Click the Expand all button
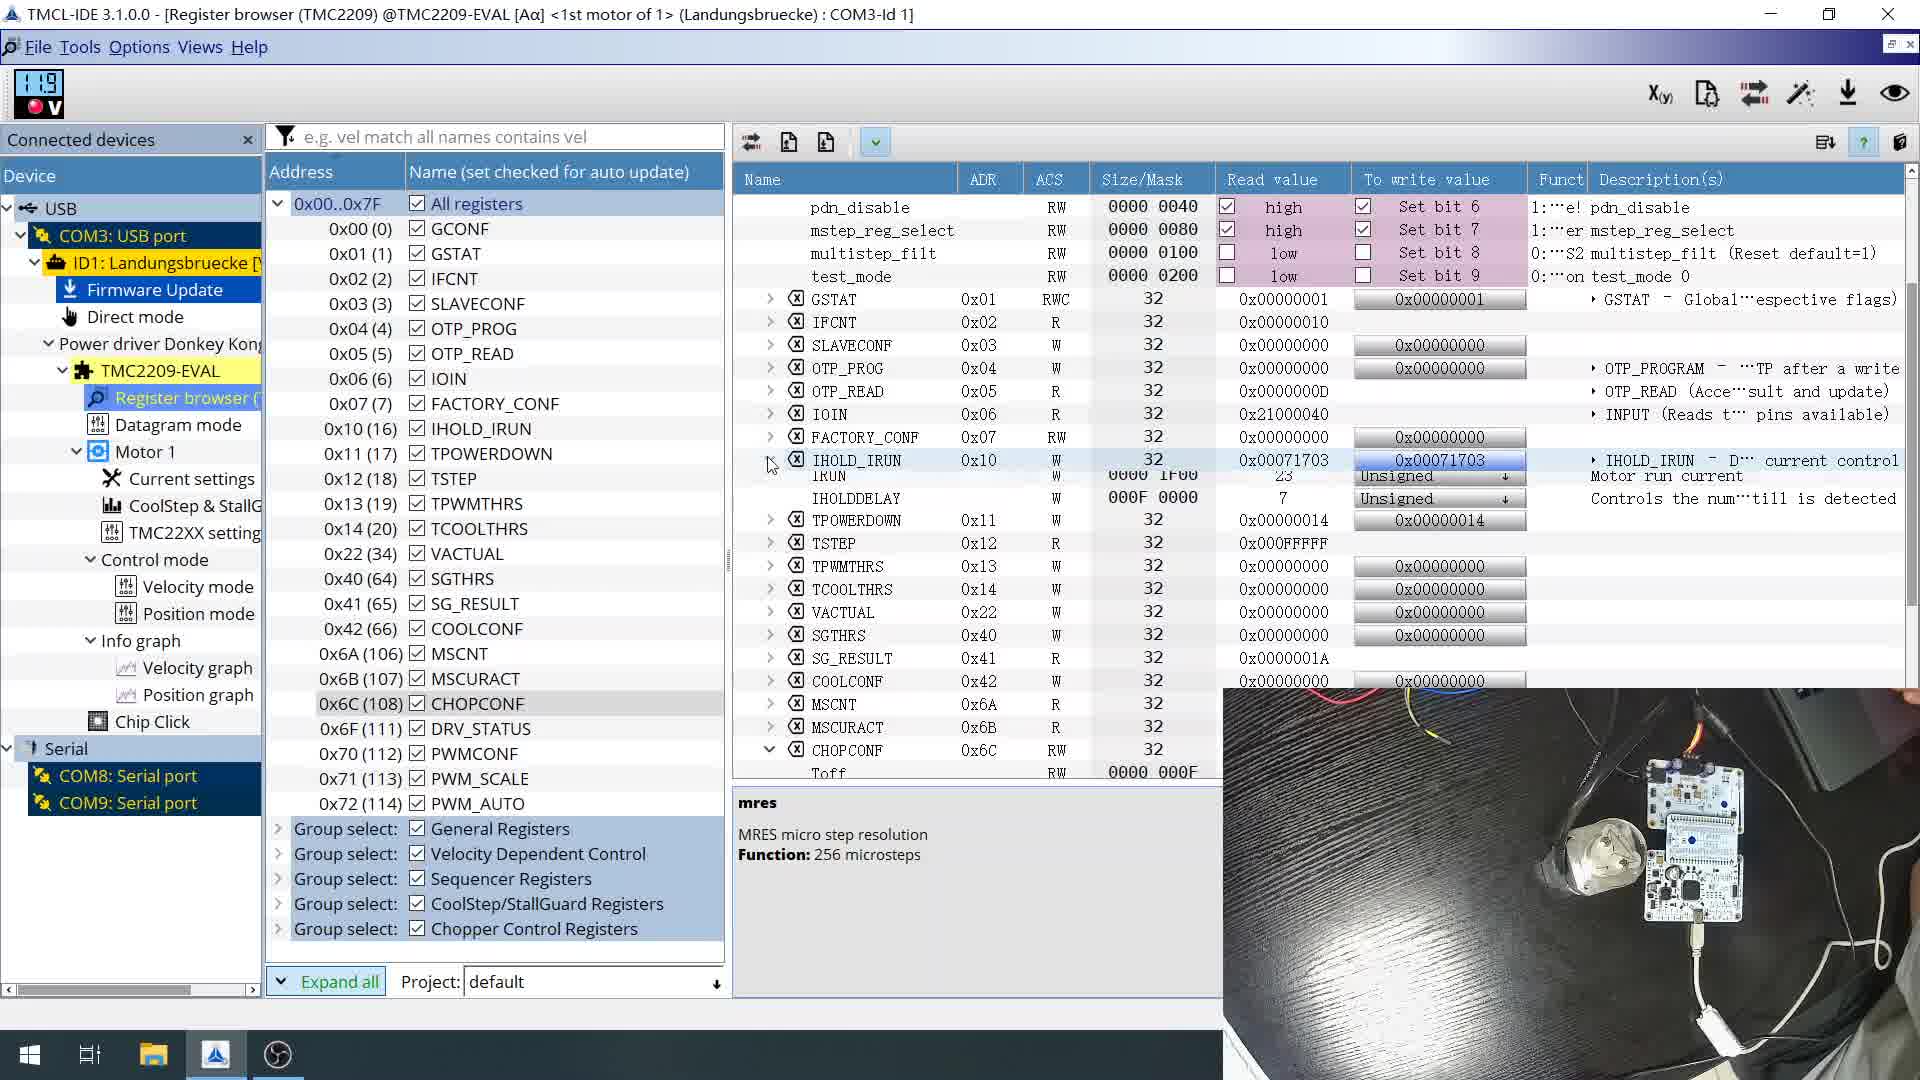 (328, 982)
